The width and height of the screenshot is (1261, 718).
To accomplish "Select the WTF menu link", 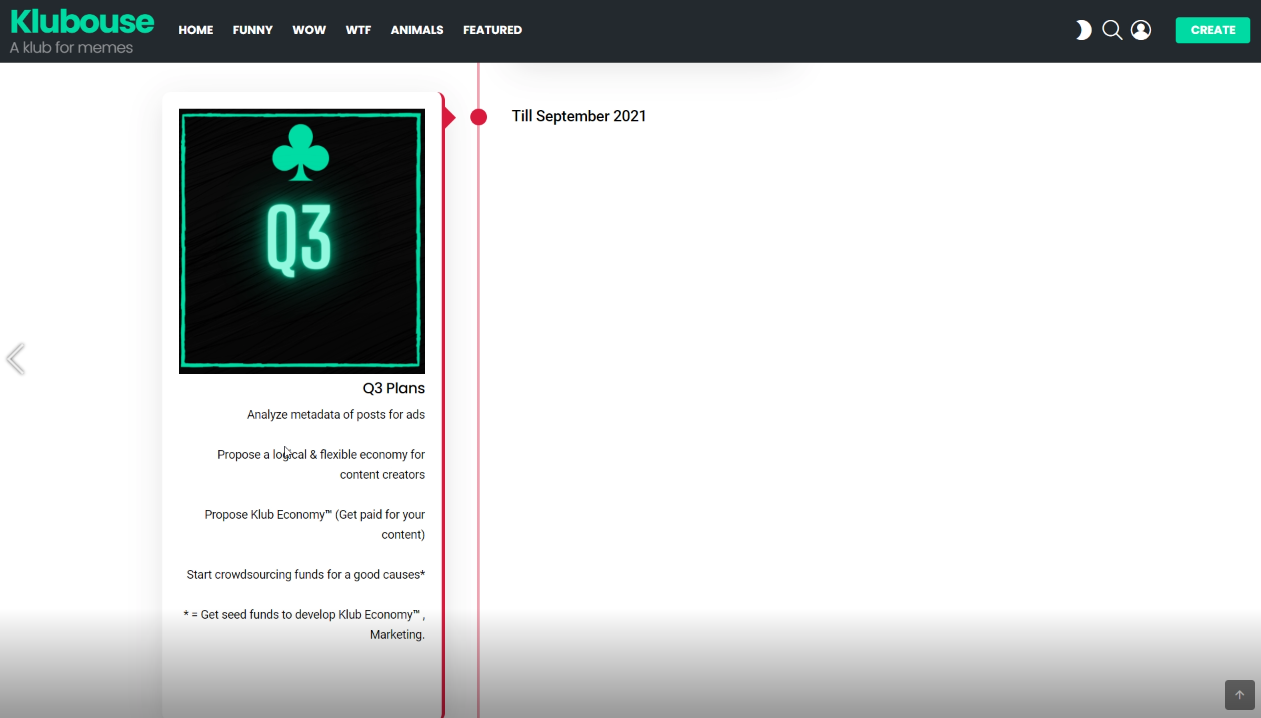I will click(x=358, y=30).
